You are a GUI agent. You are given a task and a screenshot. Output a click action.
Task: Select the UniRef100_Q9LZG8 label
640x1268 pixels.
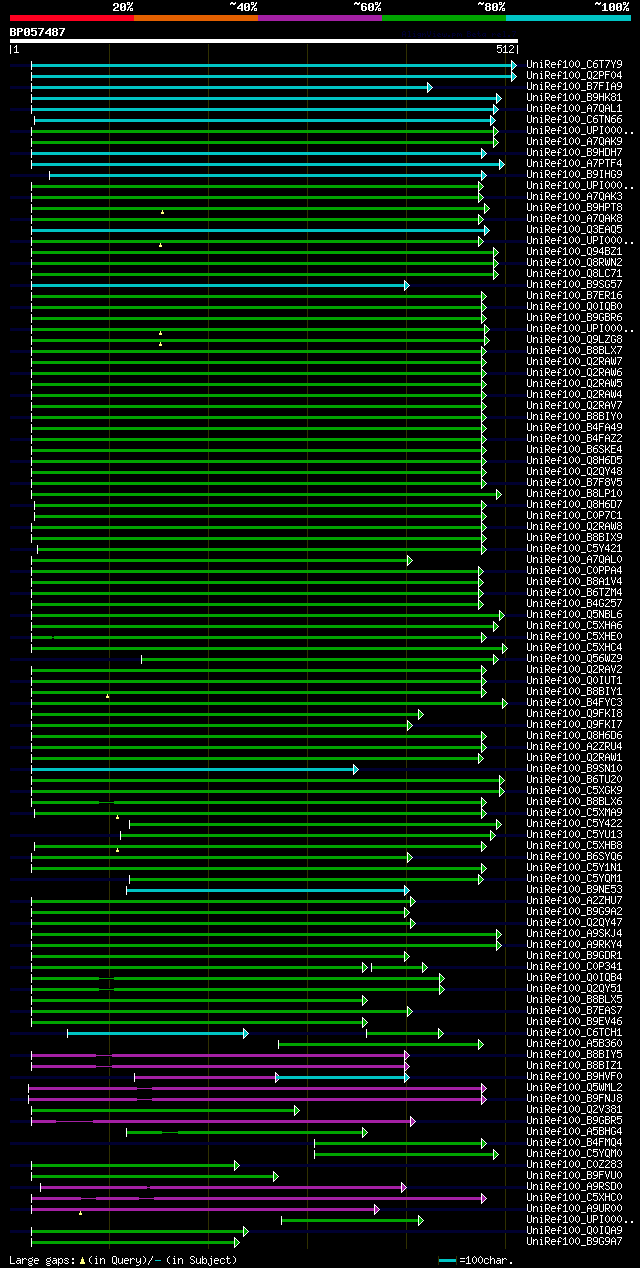[x=576, y=339]
